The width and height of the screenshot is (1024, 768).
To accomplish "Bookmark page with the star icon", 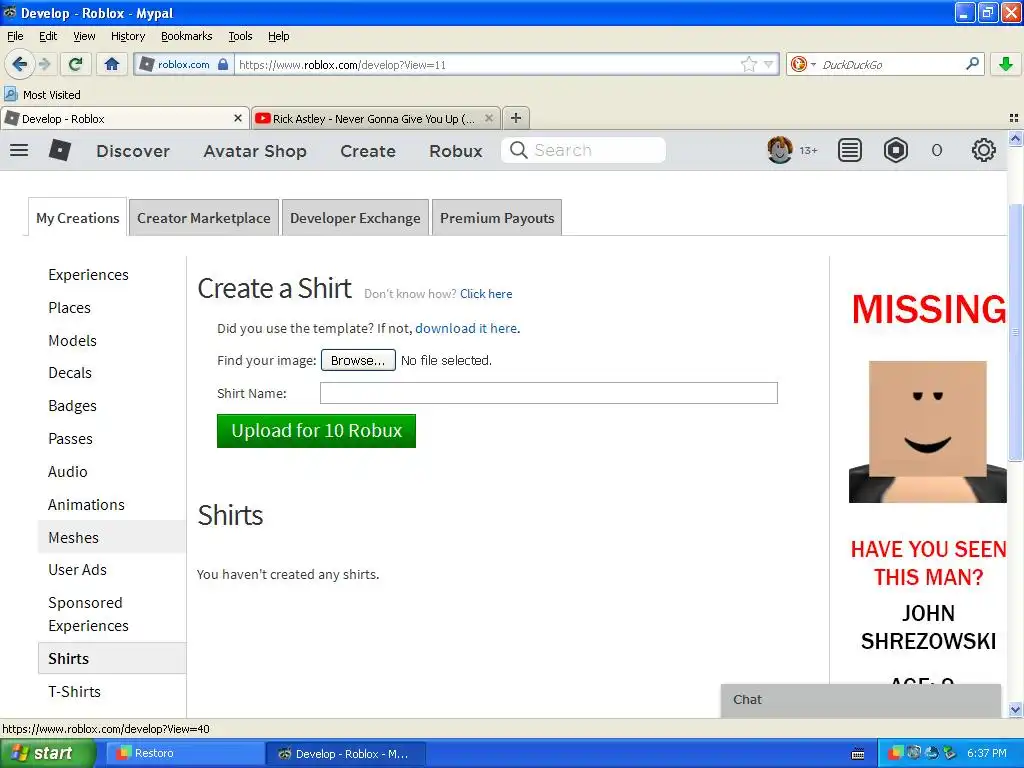I will [748, 64].
